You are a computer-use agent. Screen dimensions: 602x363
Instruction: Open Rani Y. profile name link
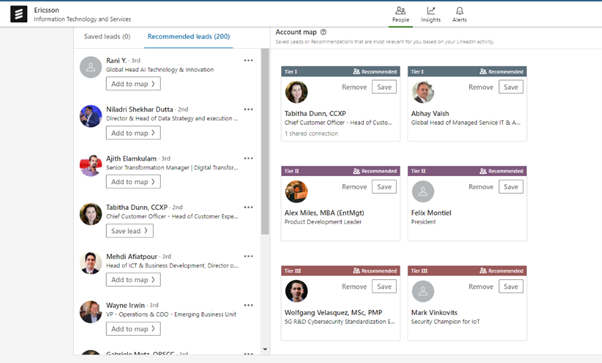(x=116, y=60)
